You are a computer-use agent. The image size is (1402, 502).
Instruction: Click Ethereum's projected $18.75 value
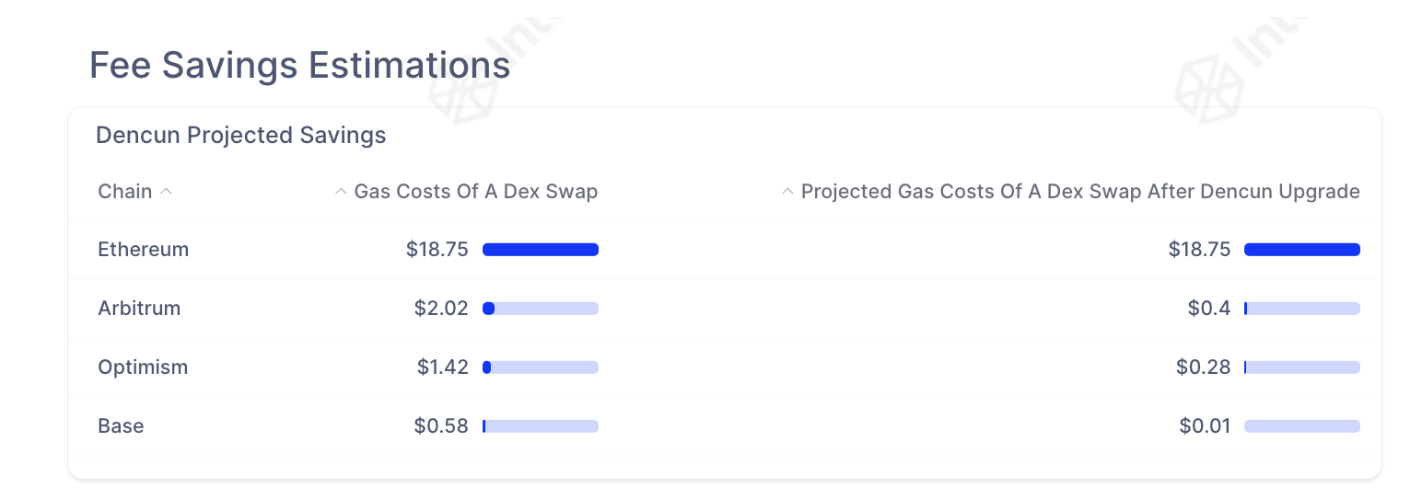(x=1199, y=250)
